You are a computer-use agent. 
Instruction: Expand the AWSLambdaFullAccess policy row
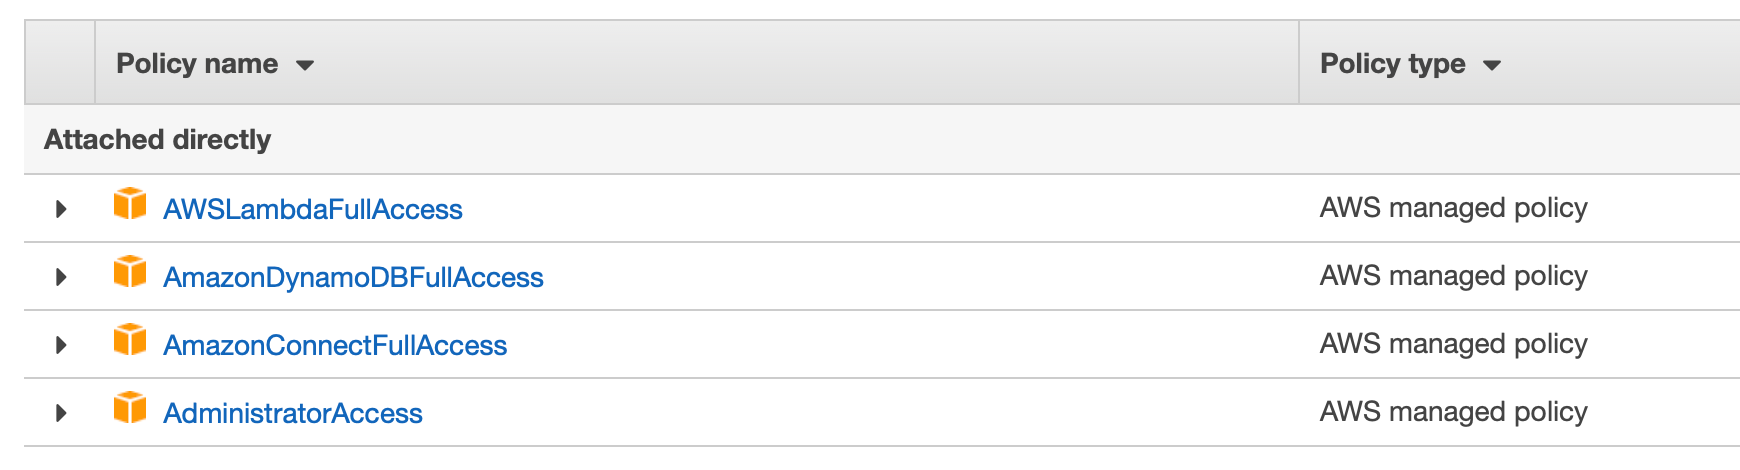(61, 209)
